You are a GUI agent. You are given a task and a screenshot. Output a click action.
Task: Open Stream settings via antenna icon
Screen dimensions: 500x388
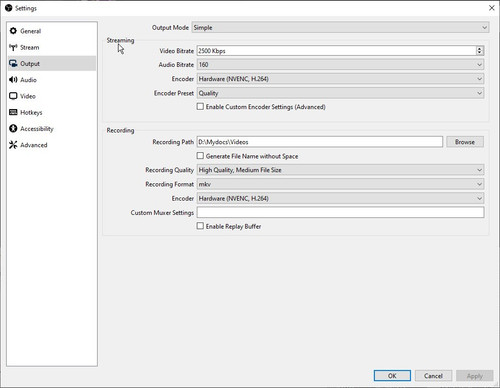pyautogui.click(x=13, y=47)
